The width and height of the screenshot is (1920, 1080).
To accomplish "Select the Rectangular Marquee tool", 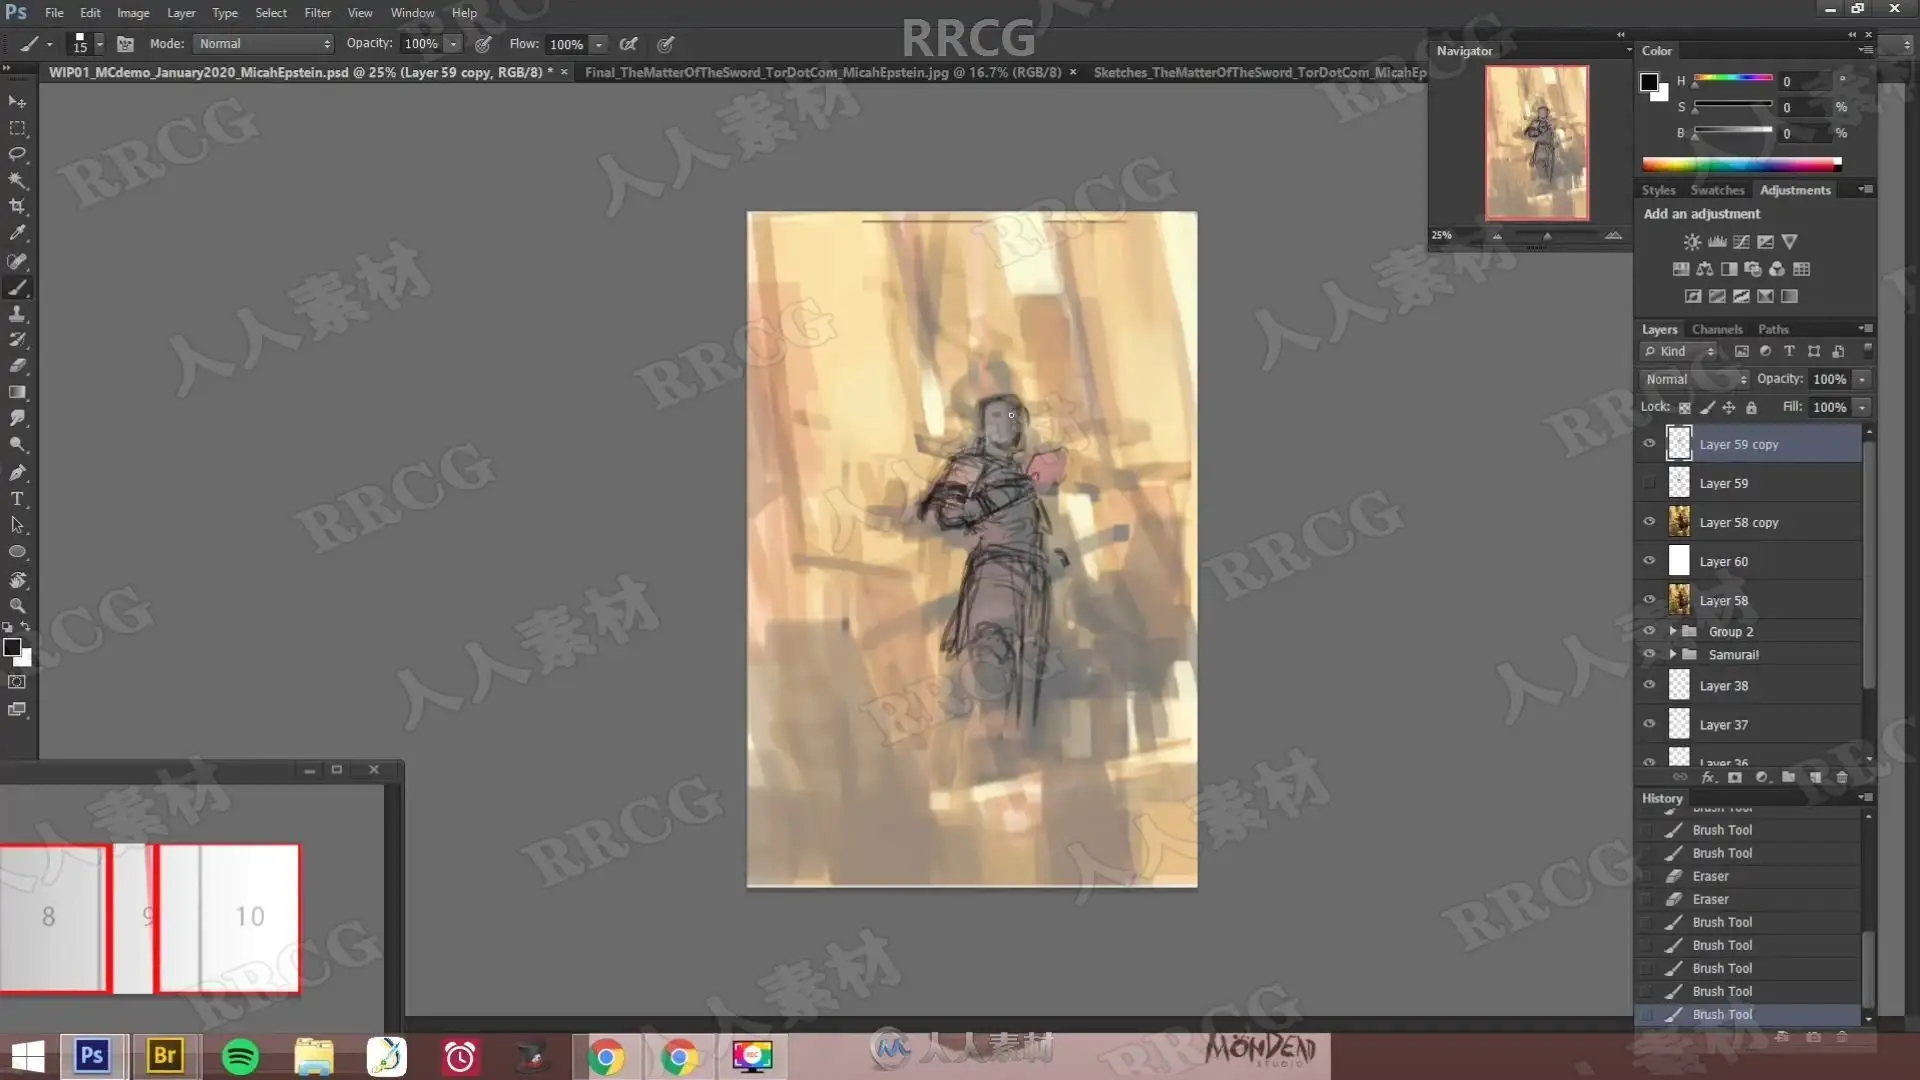I will point(17,128).
